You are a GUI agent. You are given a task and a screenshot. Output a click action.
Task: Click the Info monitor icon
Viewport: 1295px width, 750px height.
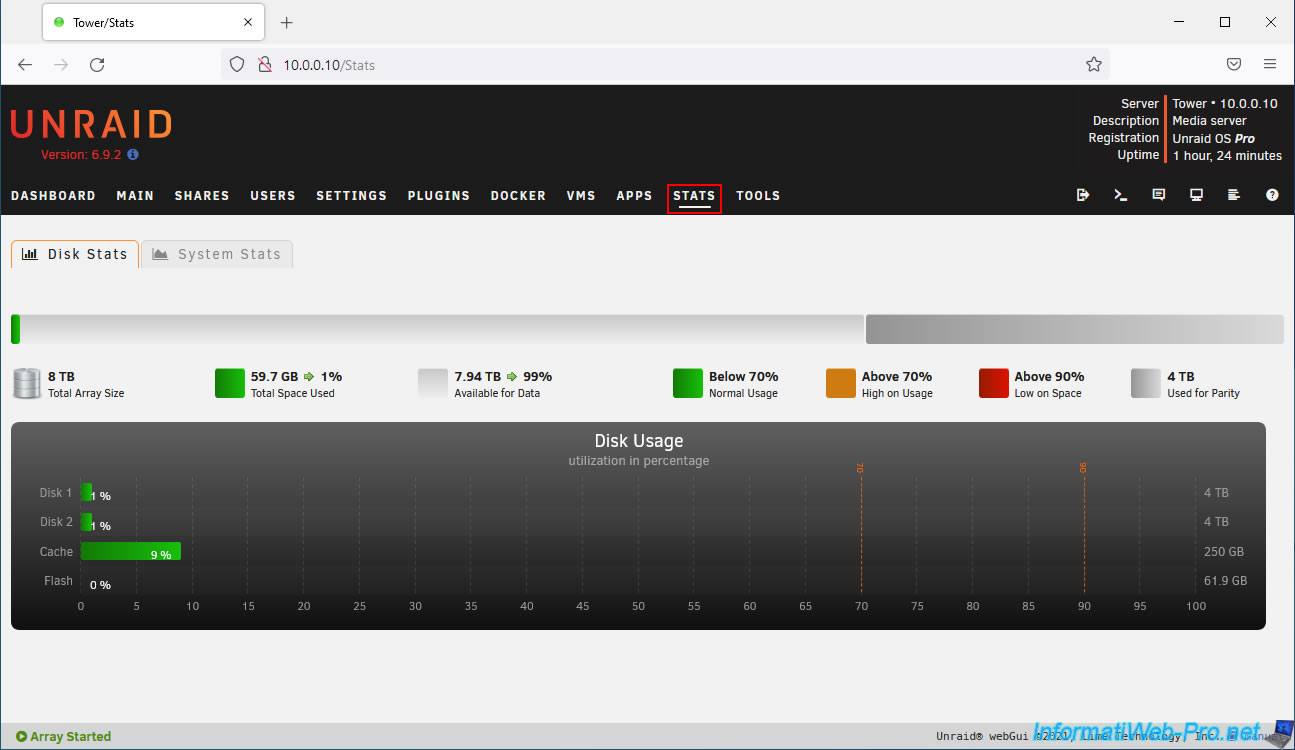(x=1196, y=195)
